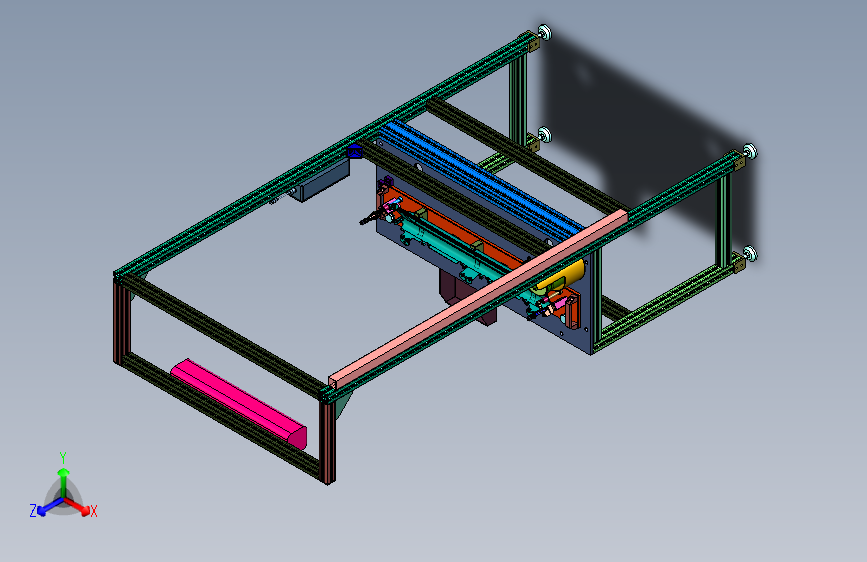Pick the small blue bracket beside the gray box

(x=354, y=151)
